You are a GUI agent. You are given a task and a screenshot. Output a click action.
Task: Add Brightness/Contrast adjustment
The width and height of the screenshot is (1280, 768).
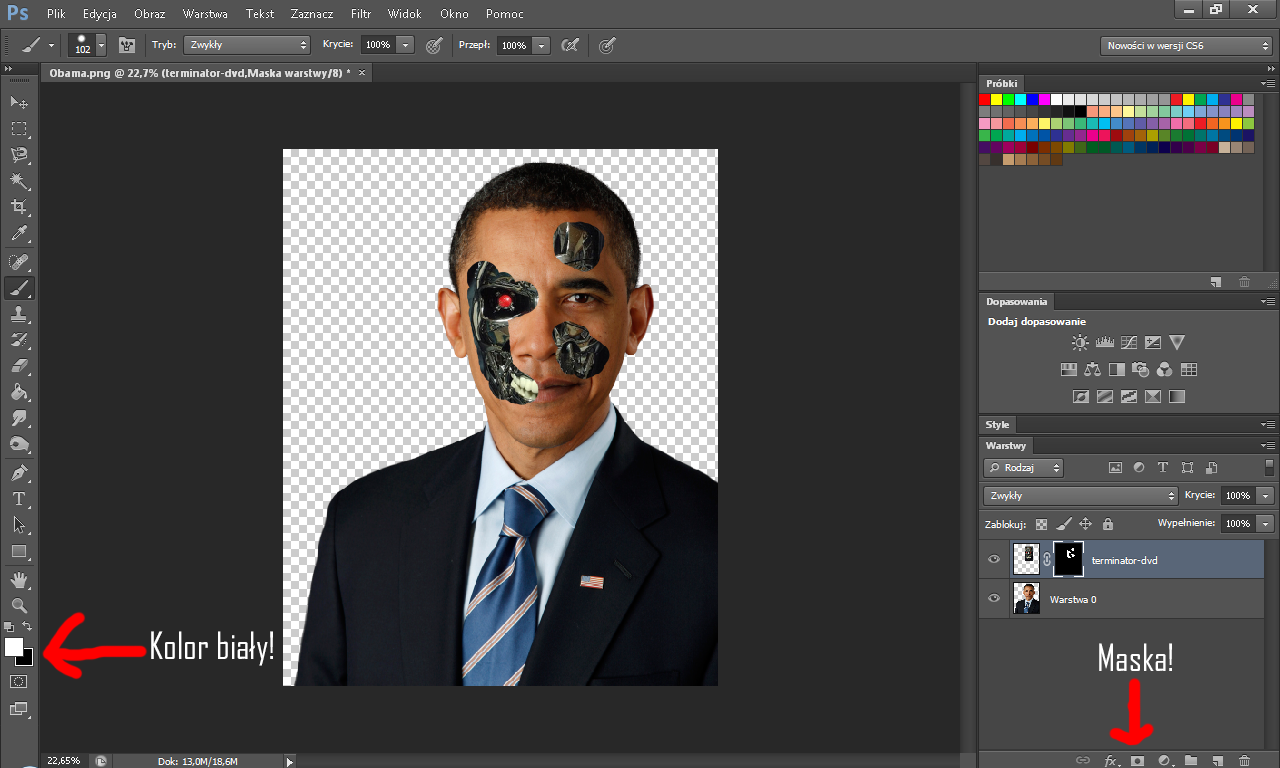(1080, 343)
